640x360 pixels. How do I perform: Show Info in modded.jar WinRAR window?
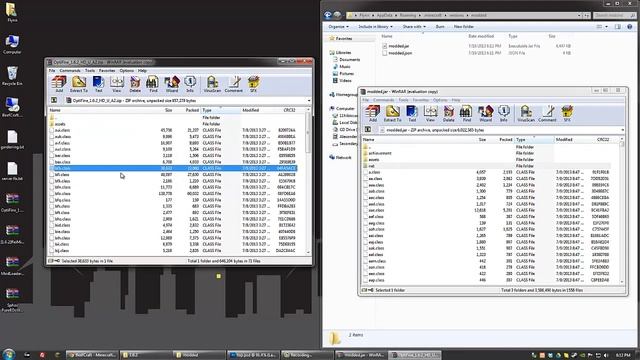[x=503, y=113]
